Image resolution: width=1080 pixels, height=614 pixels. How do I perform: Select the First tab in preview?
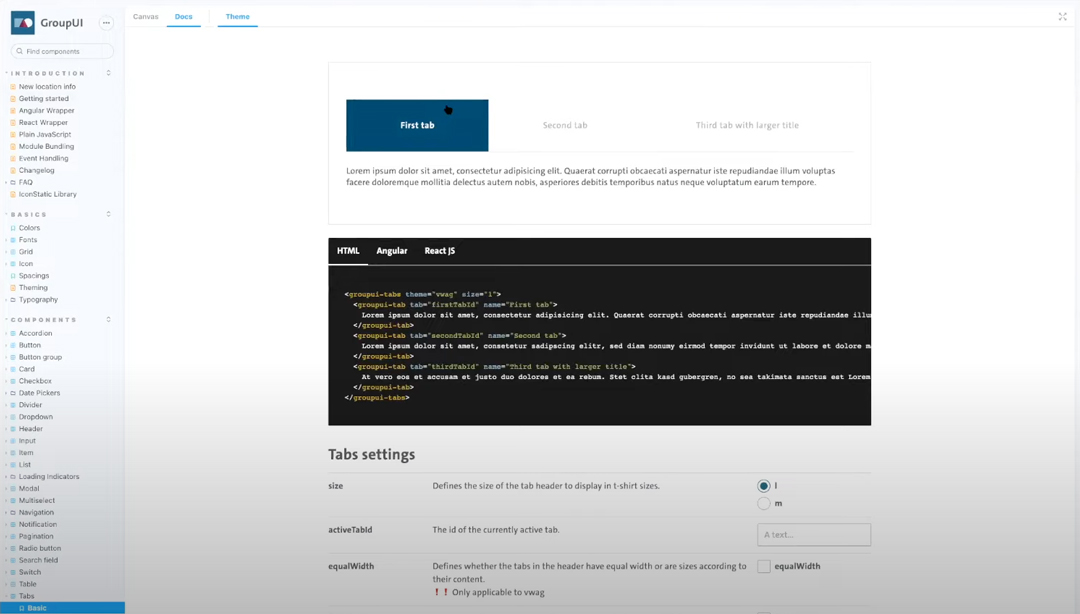point(417,125)
